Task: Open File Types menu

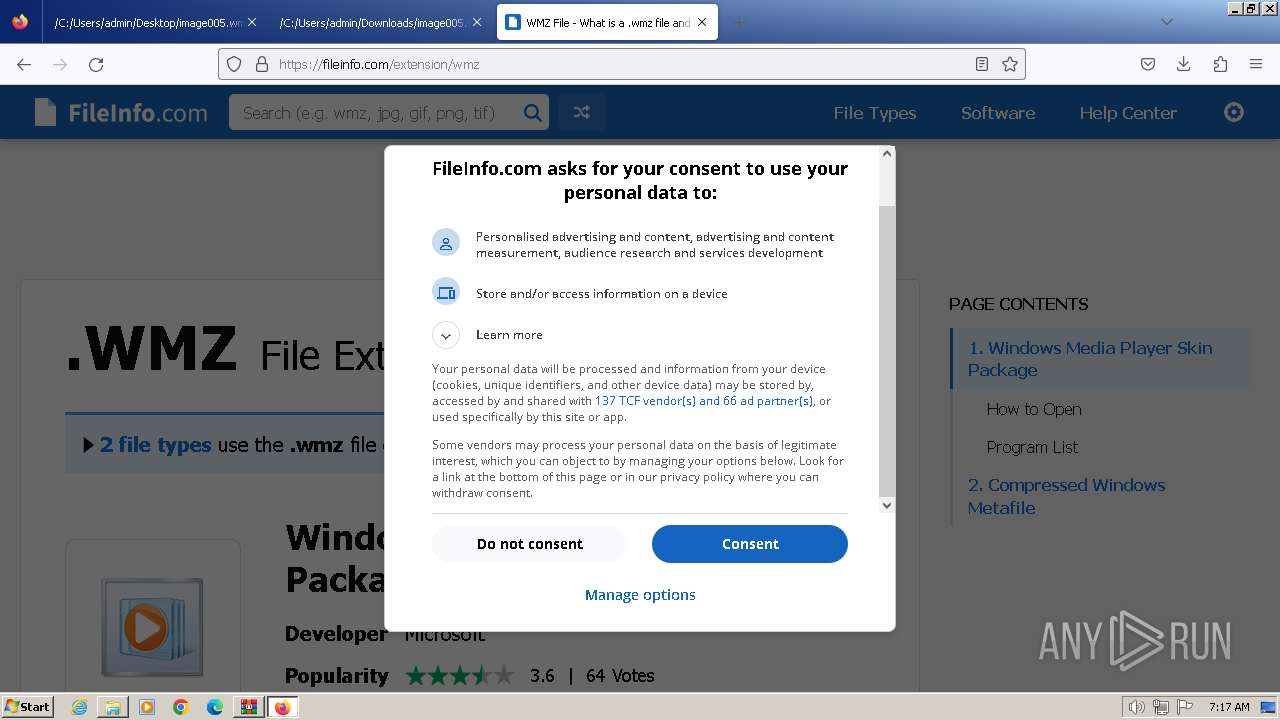Action: point(875,113)
